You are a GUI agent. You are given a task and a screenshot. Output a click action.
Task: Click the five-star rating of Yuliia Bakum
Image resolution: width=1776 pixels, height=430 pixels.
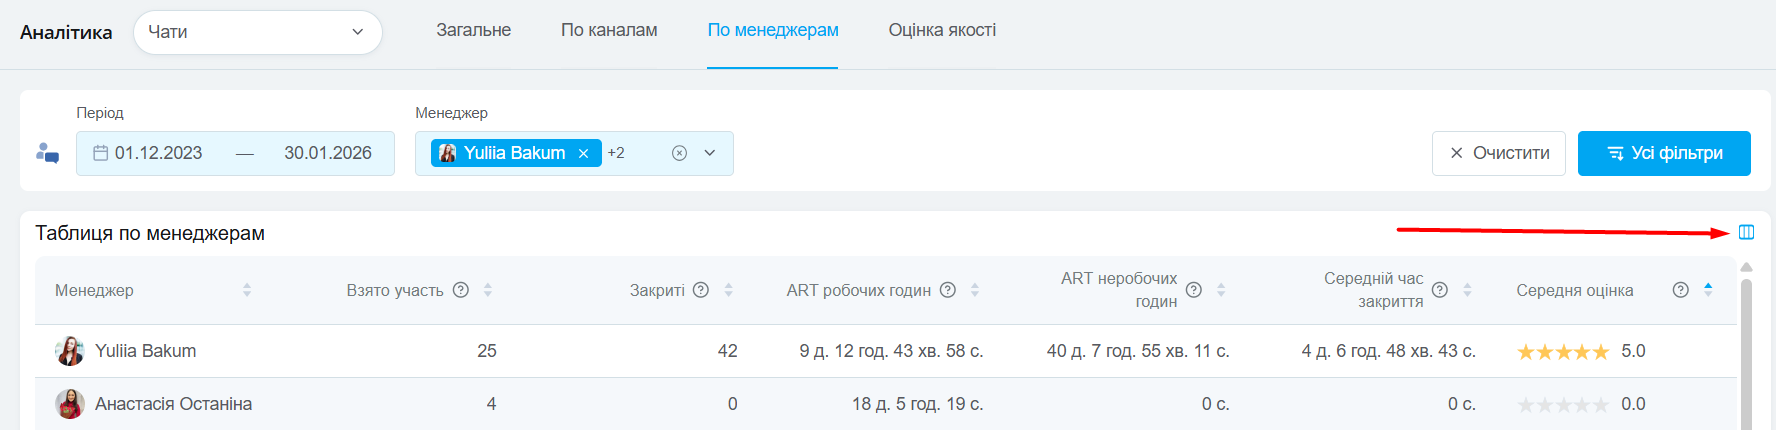(1563, 352)
